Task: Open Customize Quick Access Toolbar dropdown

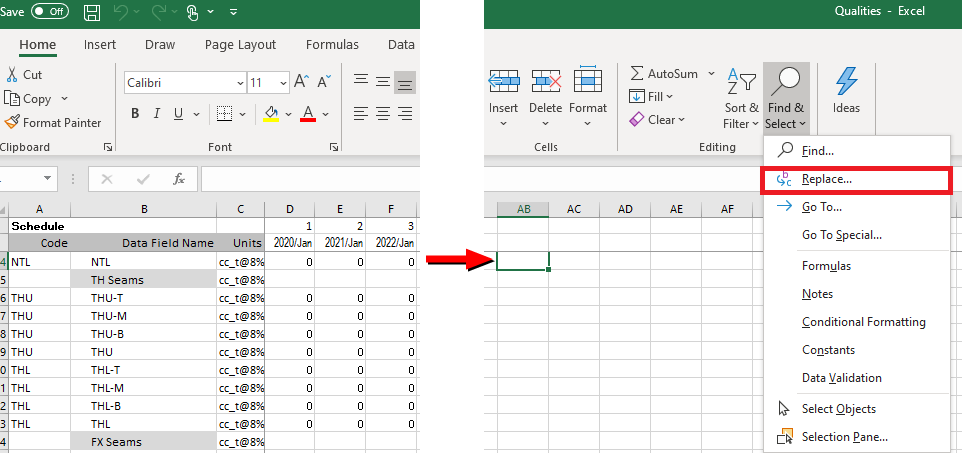Action: coord(233,12)
